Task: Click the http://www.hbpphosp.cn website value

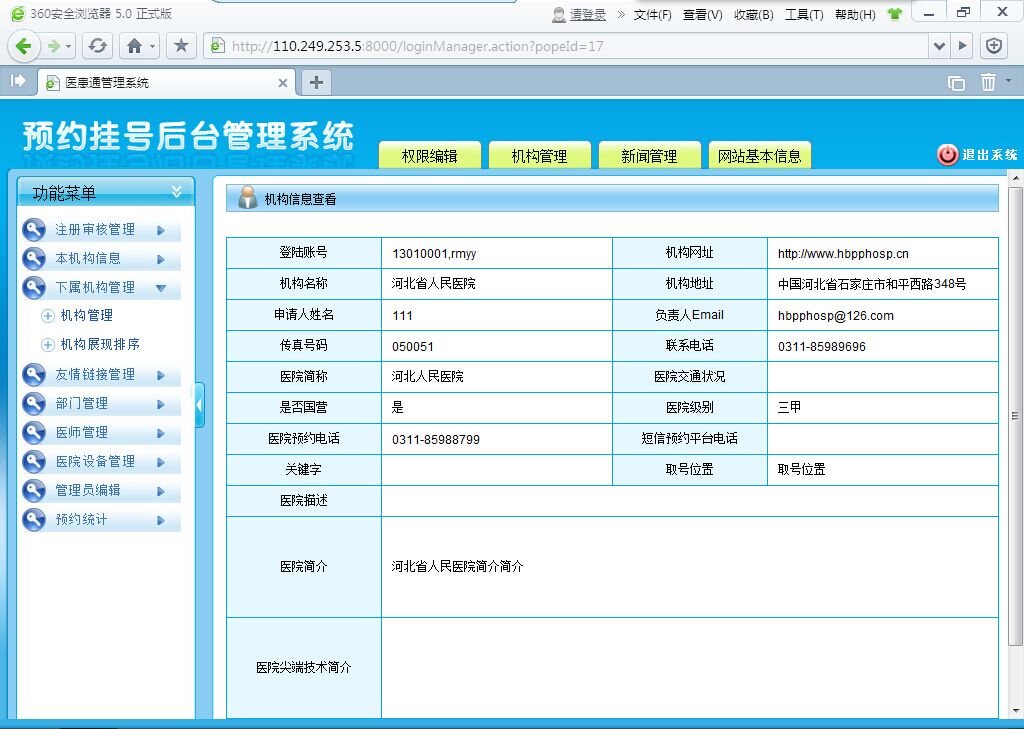Action: pyautogui.click(x=843, y=253)
